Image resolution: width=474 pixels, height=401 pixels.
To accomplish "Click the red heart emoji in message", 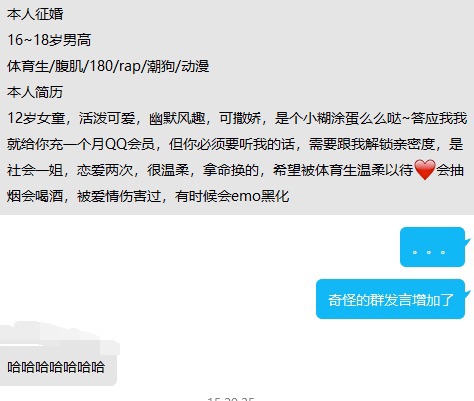I will click(x=425, y=170).
